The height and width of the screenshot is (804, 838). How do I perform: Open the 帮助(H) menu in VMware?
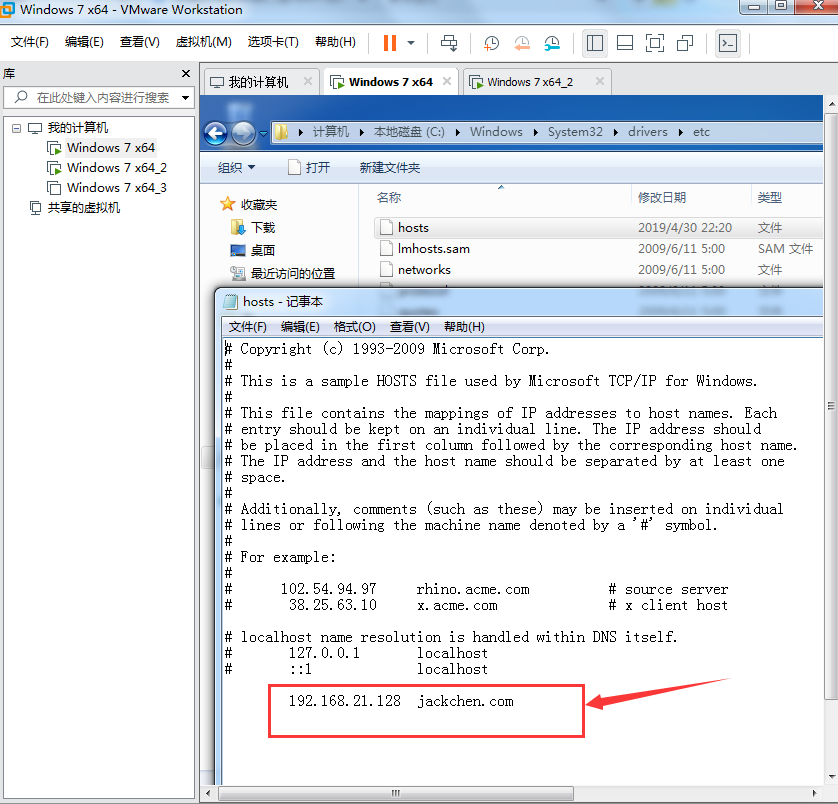point(335,42)
